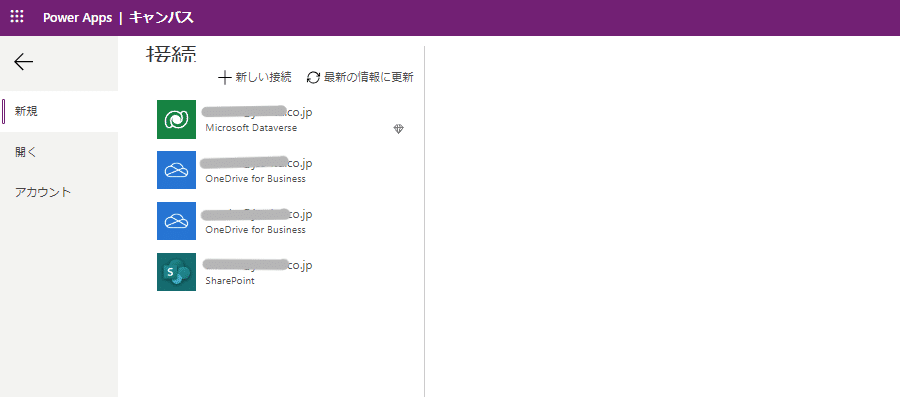
Task: Select the first OneDrive for Business label
Action: (x=255, y=178)
